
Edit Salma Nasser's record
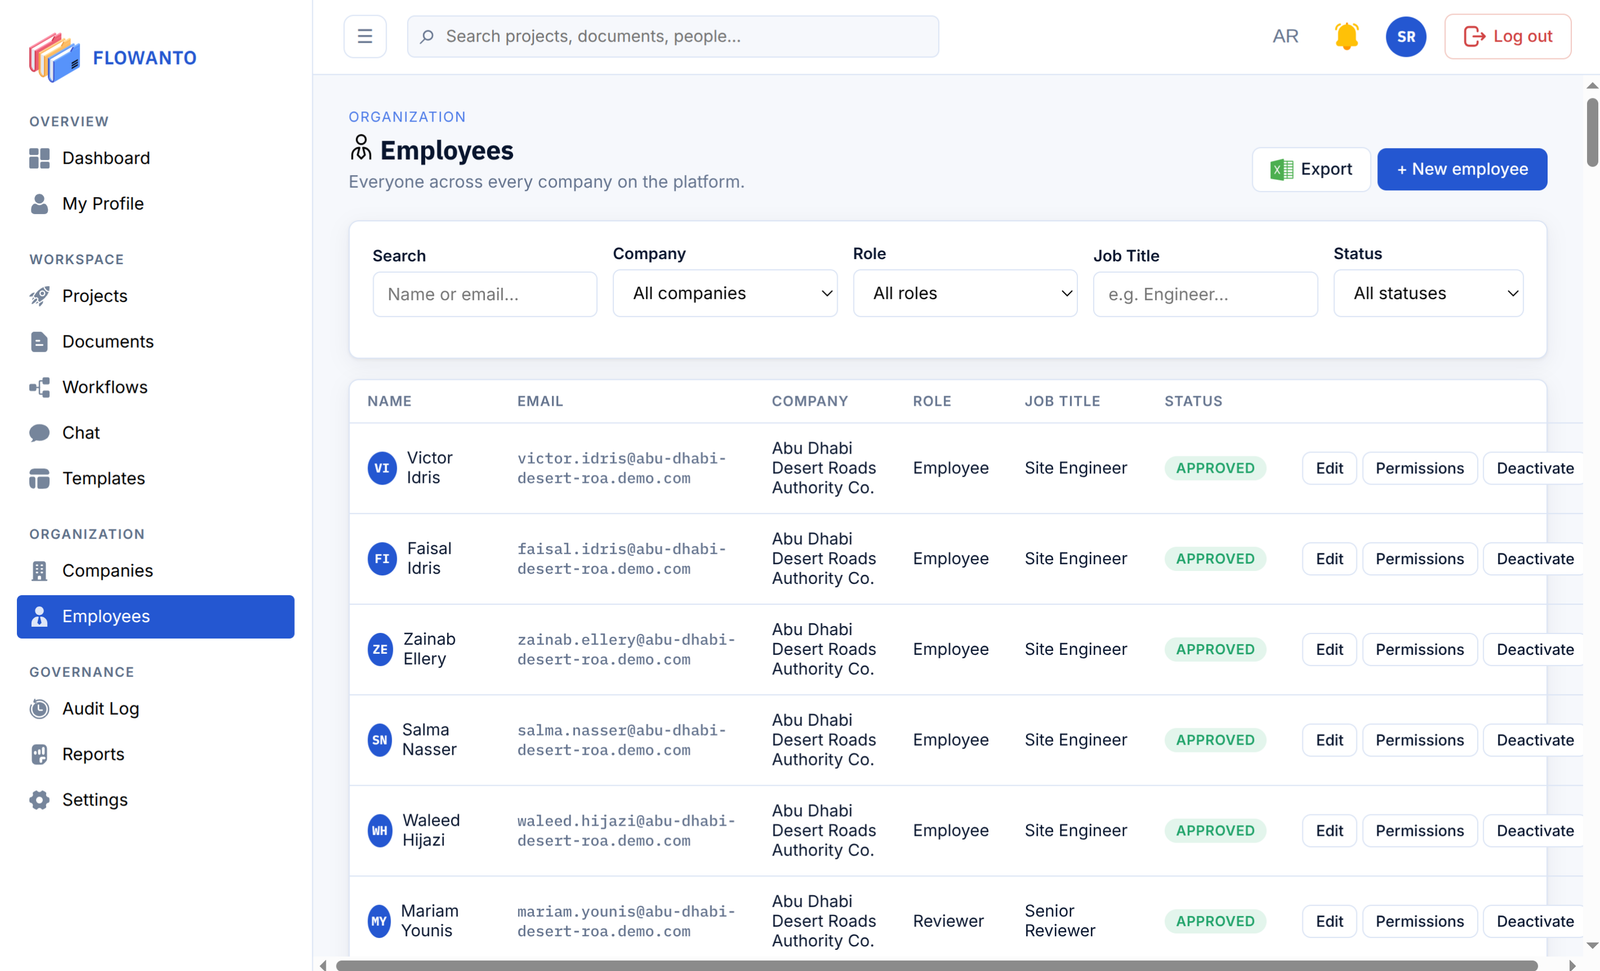click(x=1329, y=740)
